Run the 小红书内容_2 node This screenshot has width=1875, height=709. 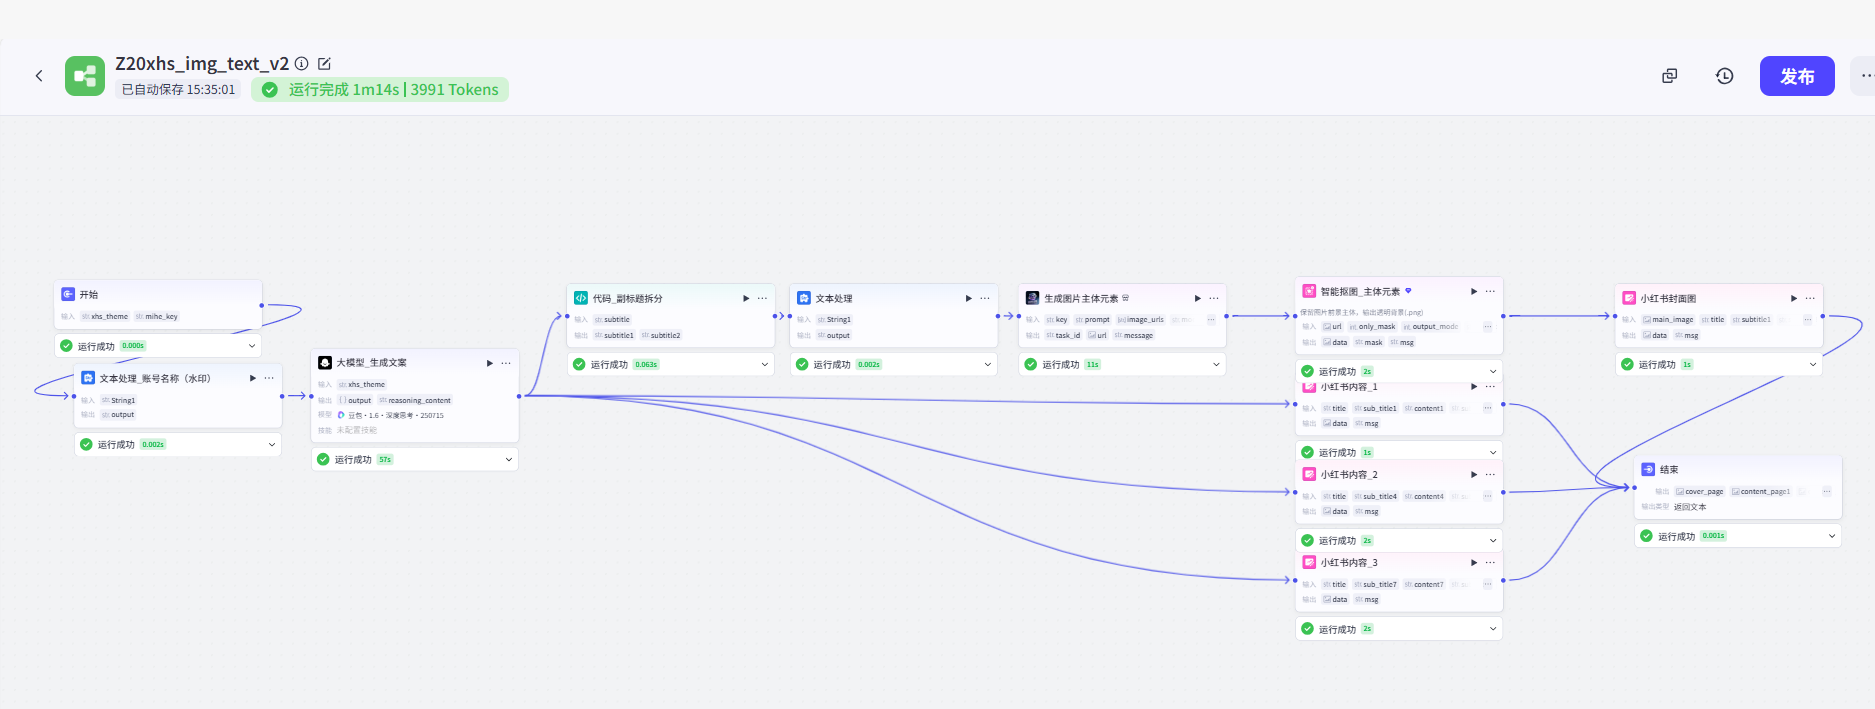click(x=1474, y=474)
